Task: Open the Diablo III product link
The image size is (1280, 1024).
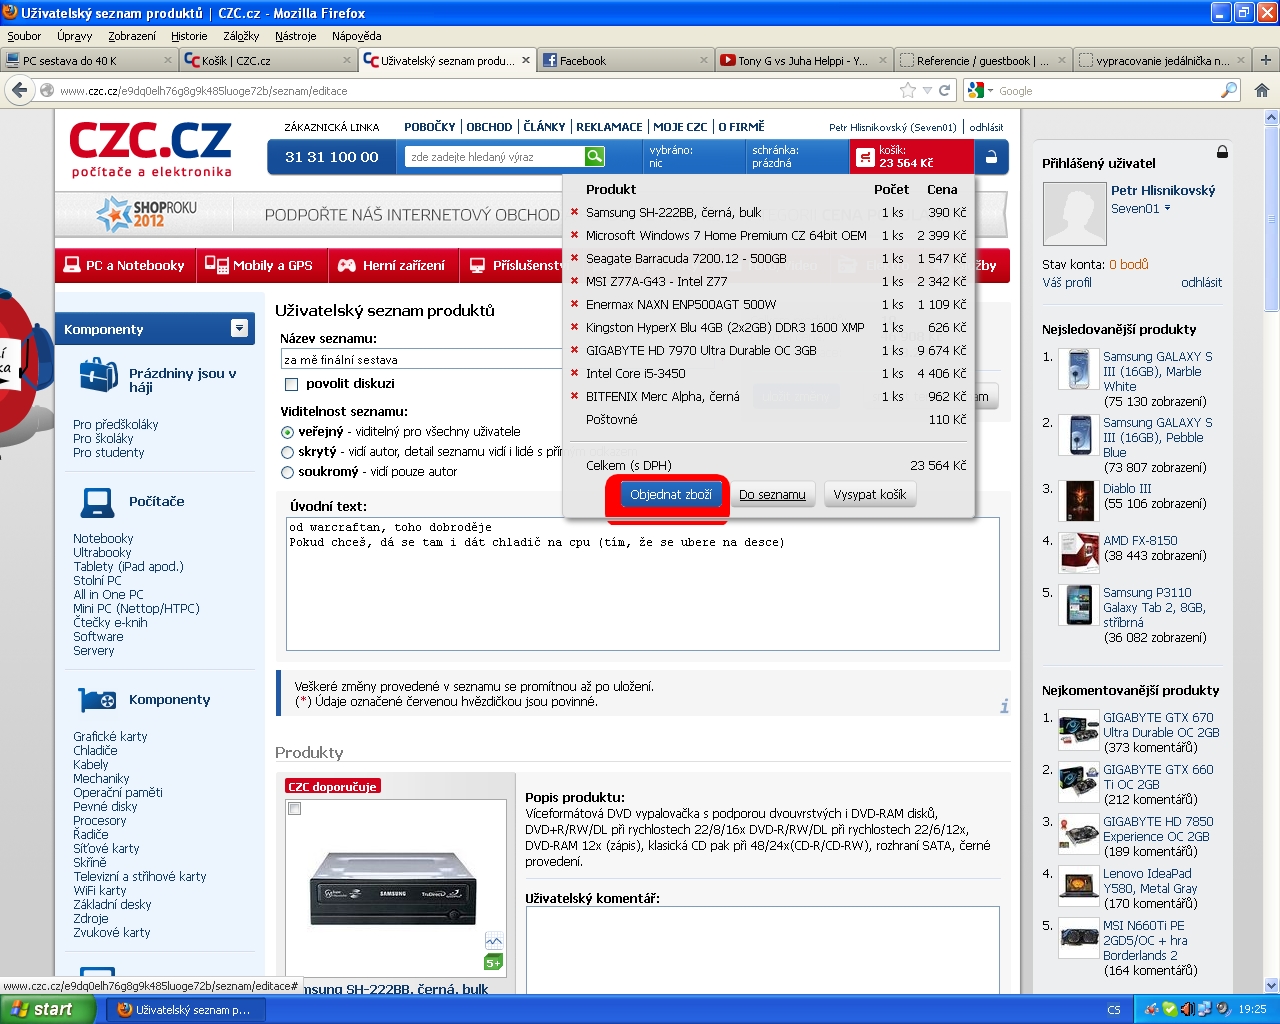Action: click(x=1127, y=489)
